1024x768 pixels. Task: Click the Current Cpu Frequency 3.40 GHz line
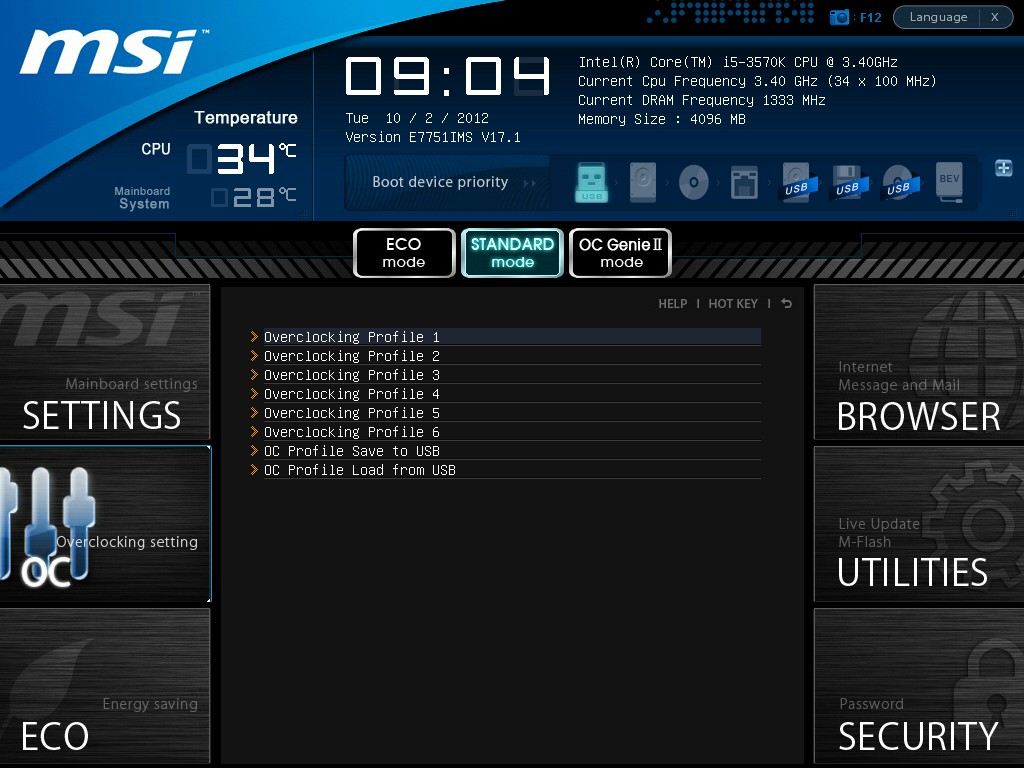click(x=757, y=81)
